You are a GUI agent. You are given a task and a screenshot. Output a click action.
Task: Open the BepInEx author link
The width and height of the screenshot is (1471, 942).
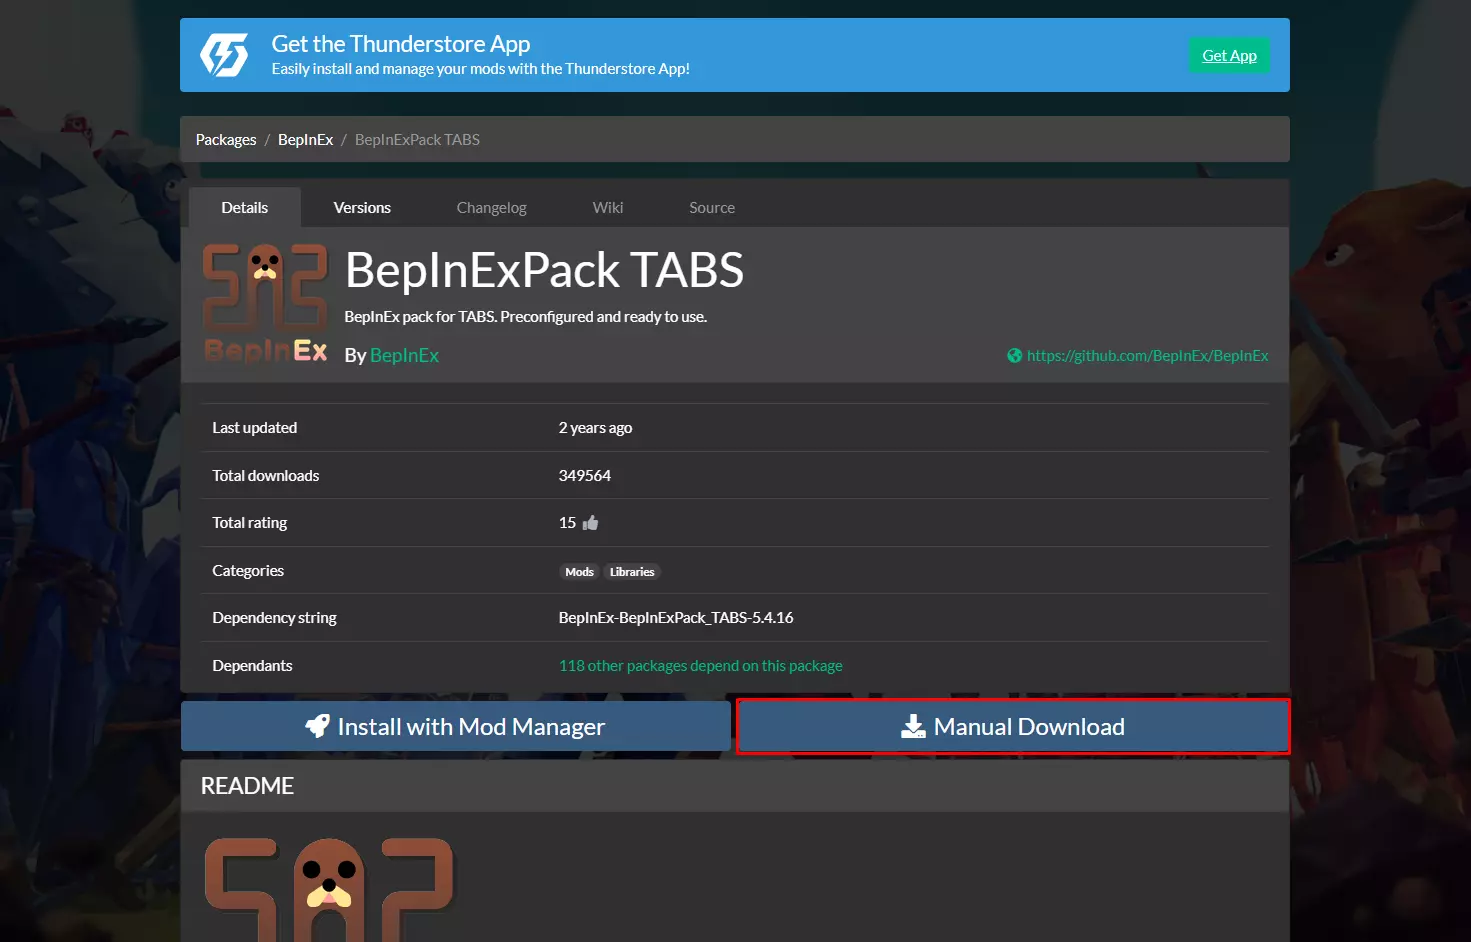404,356
